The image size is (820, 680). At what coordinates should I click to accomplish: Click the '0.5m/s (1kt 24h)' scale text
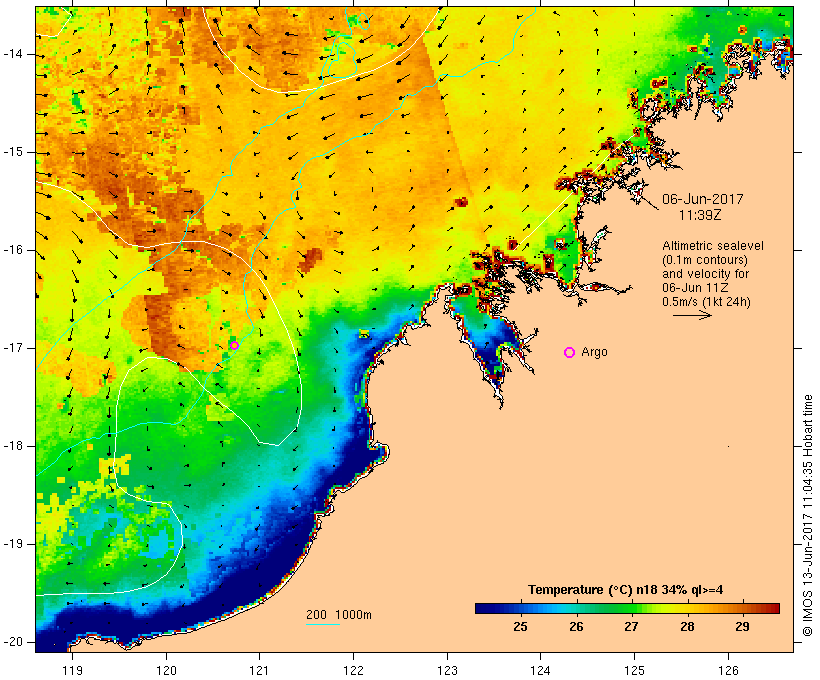point(706,302)
